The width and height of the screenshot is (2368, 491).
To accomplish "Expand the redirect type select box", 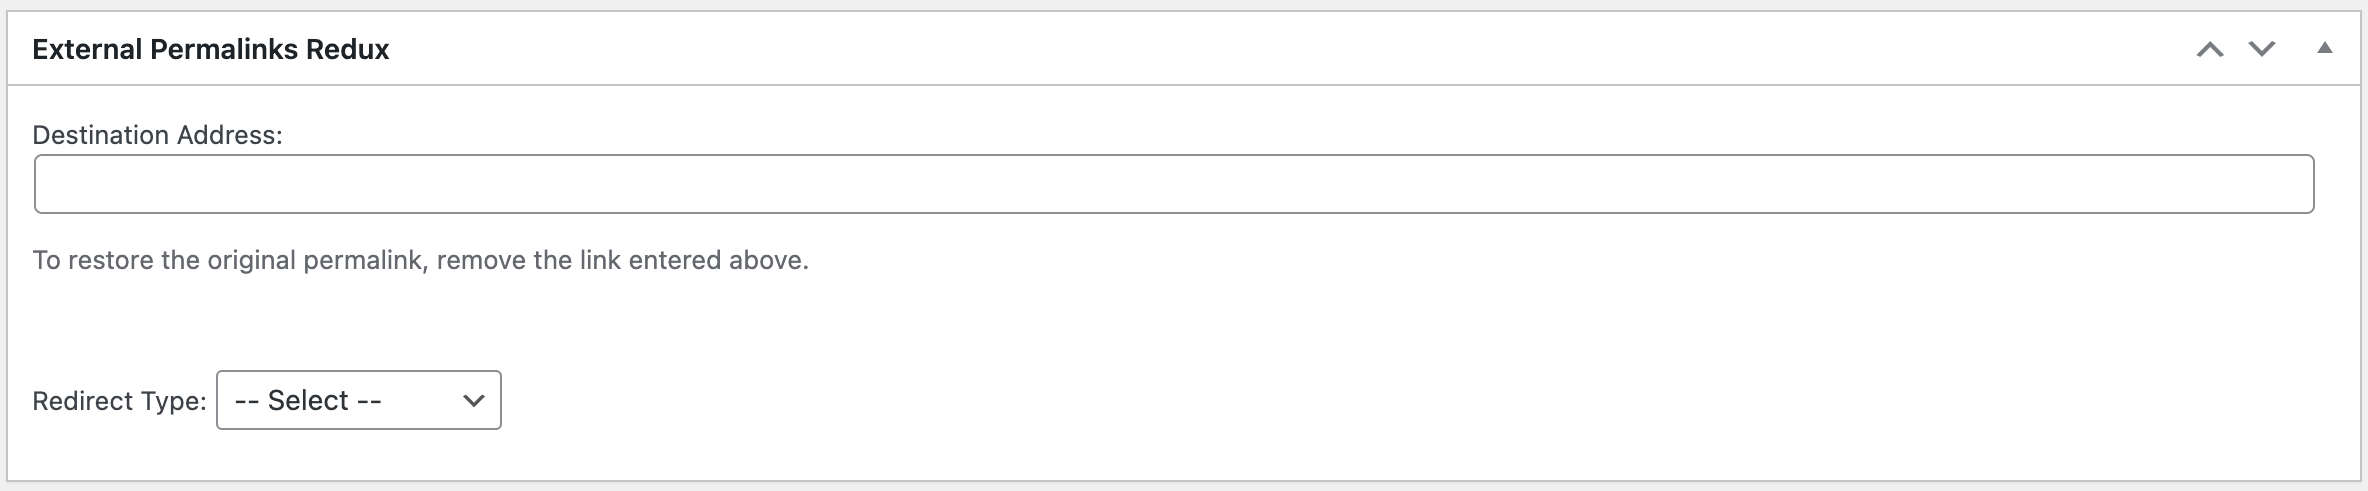I will click(358, 400).
